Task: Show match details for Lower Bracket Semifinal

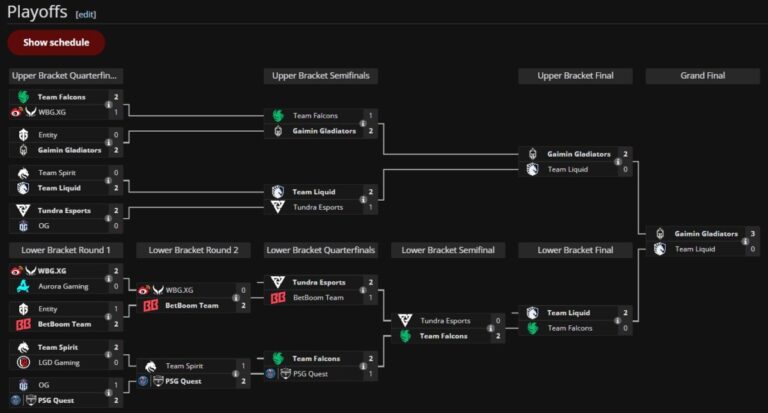Action: (489, 328)
